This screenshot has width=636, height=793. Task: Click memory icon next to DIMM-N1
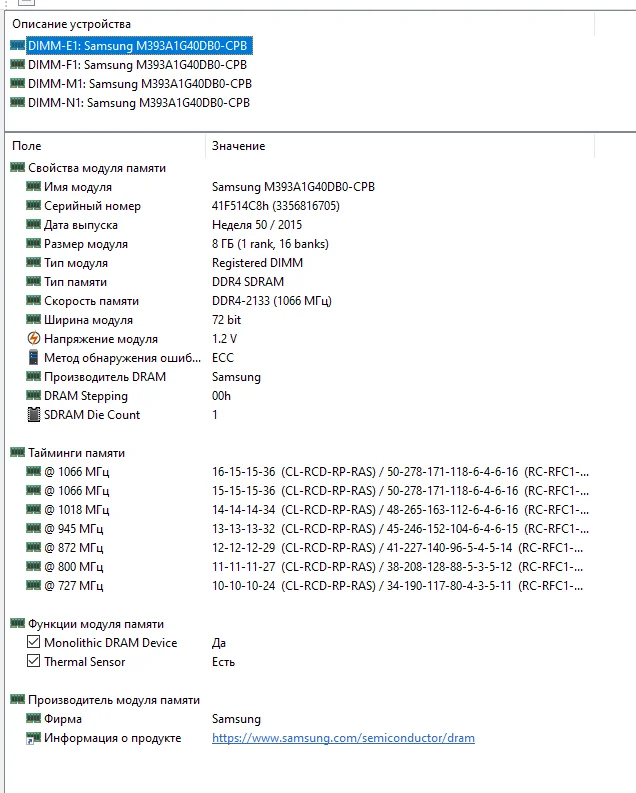(18, 102)
